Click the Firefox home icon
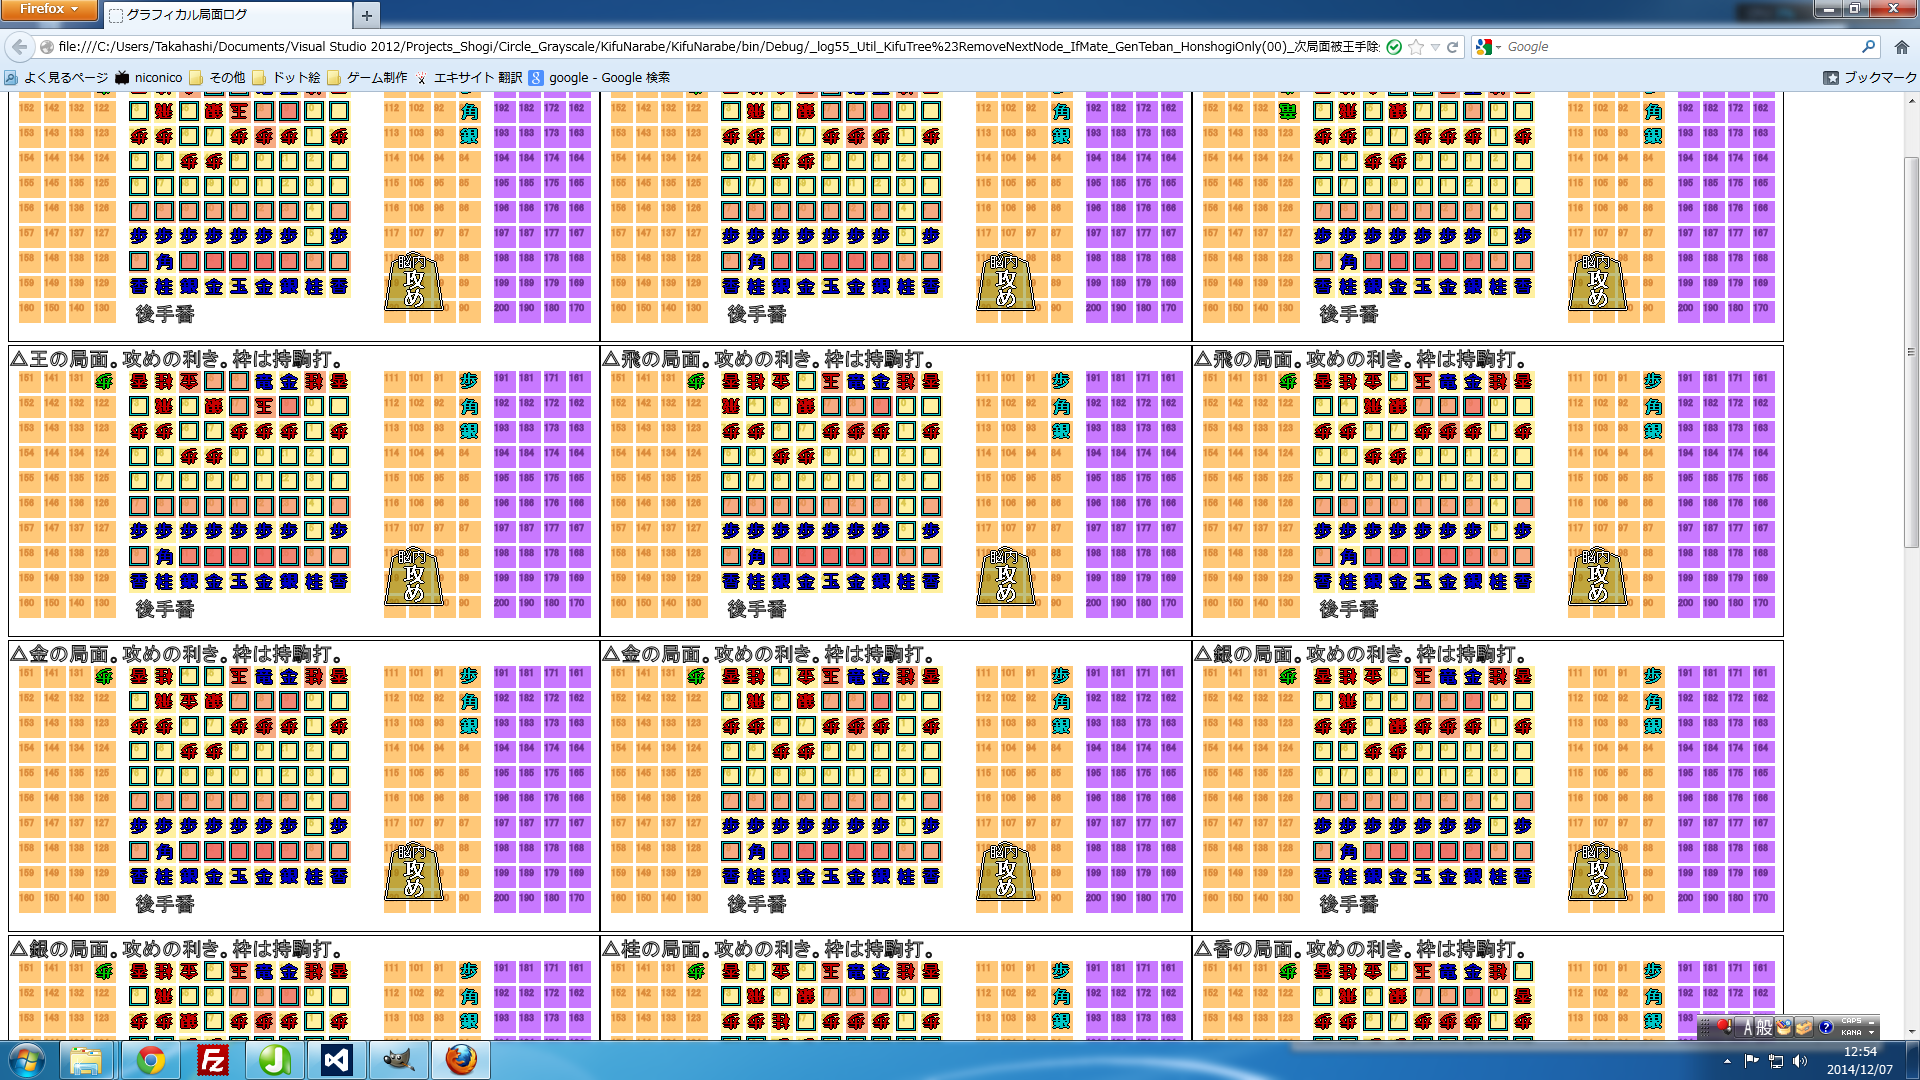The image size is (1920, 1080). pyautogui.click(x=1901, y=47)
